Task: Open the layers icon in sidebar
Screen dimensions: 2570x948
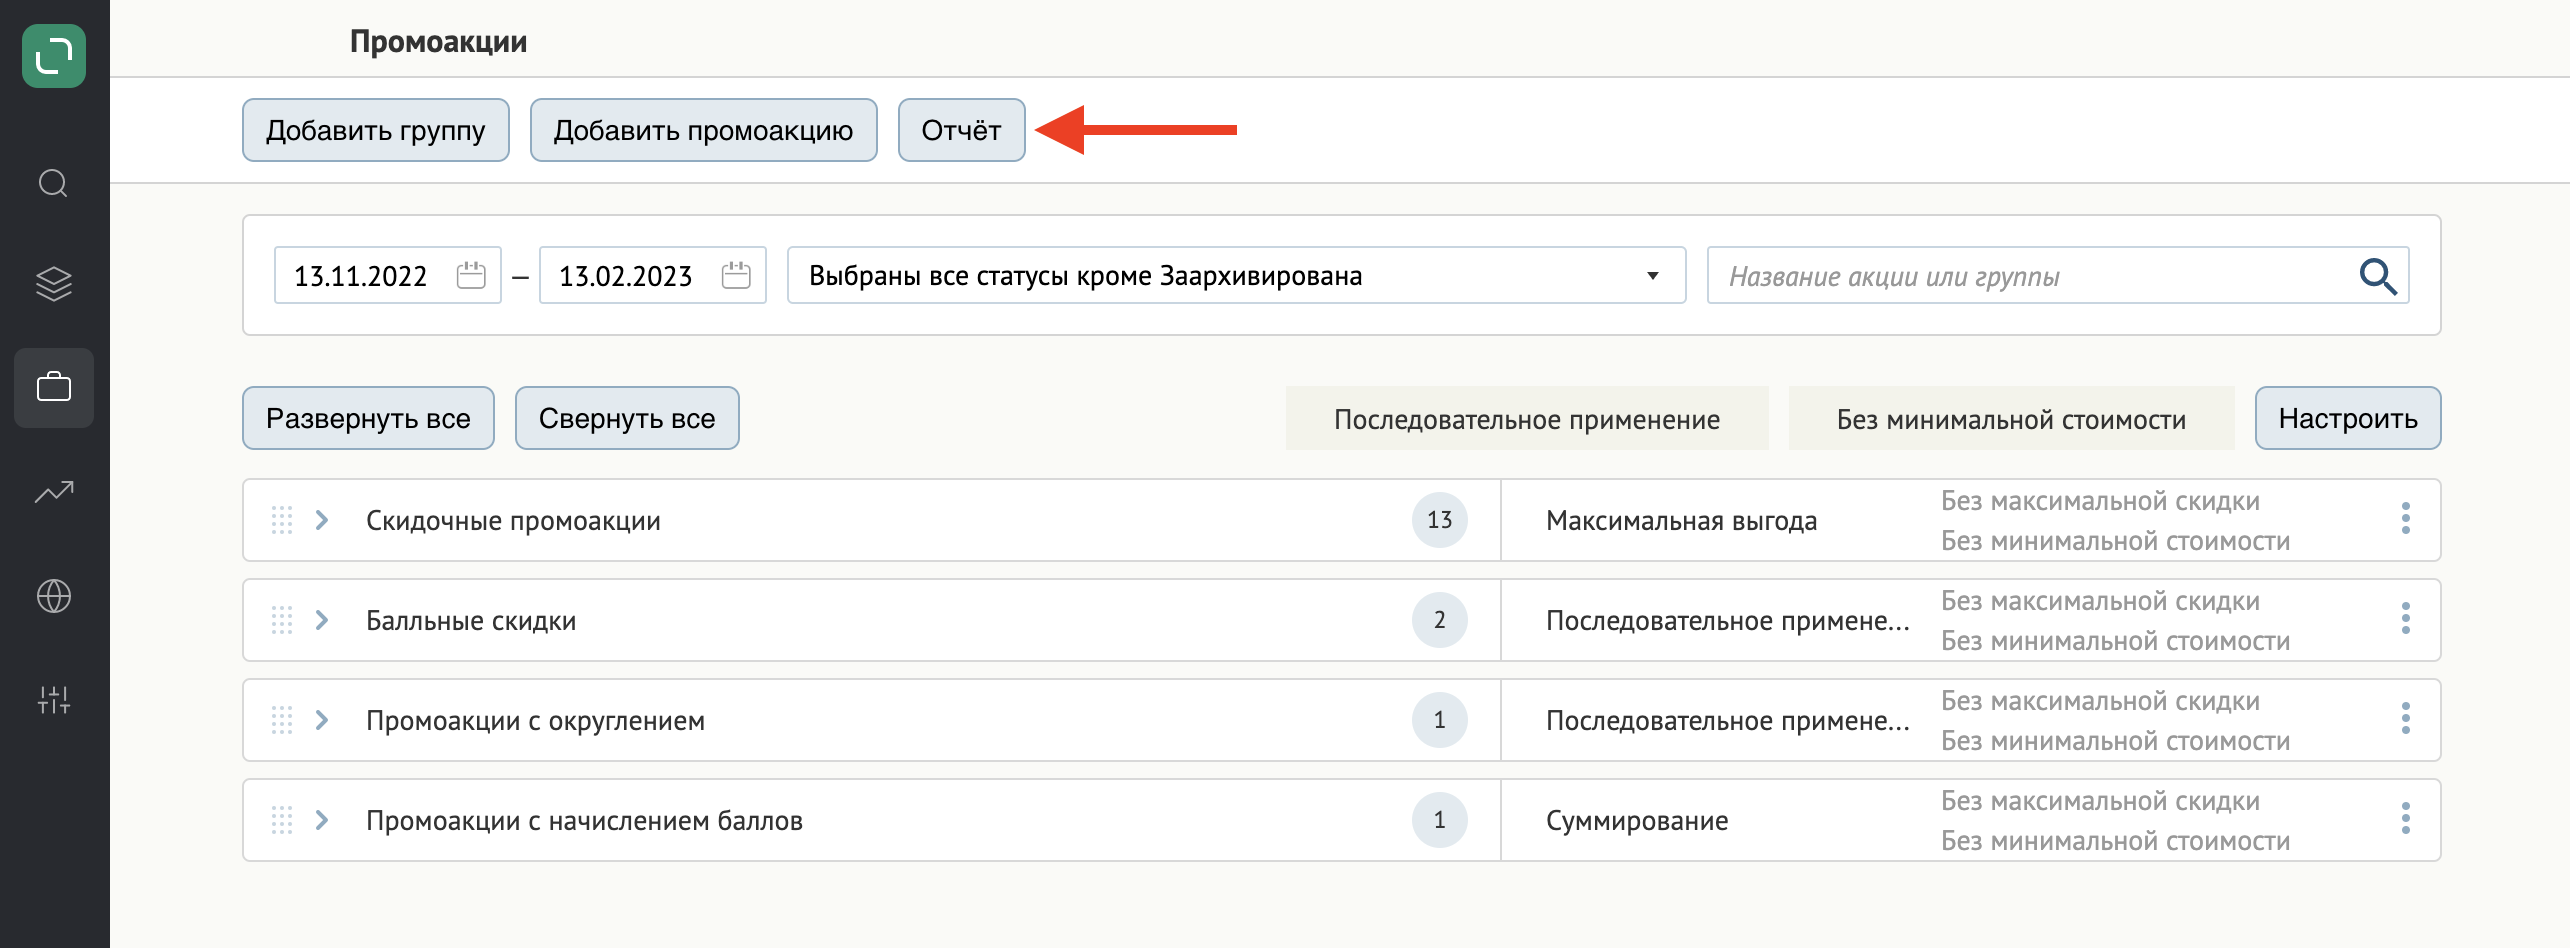Action: (54, 284)
